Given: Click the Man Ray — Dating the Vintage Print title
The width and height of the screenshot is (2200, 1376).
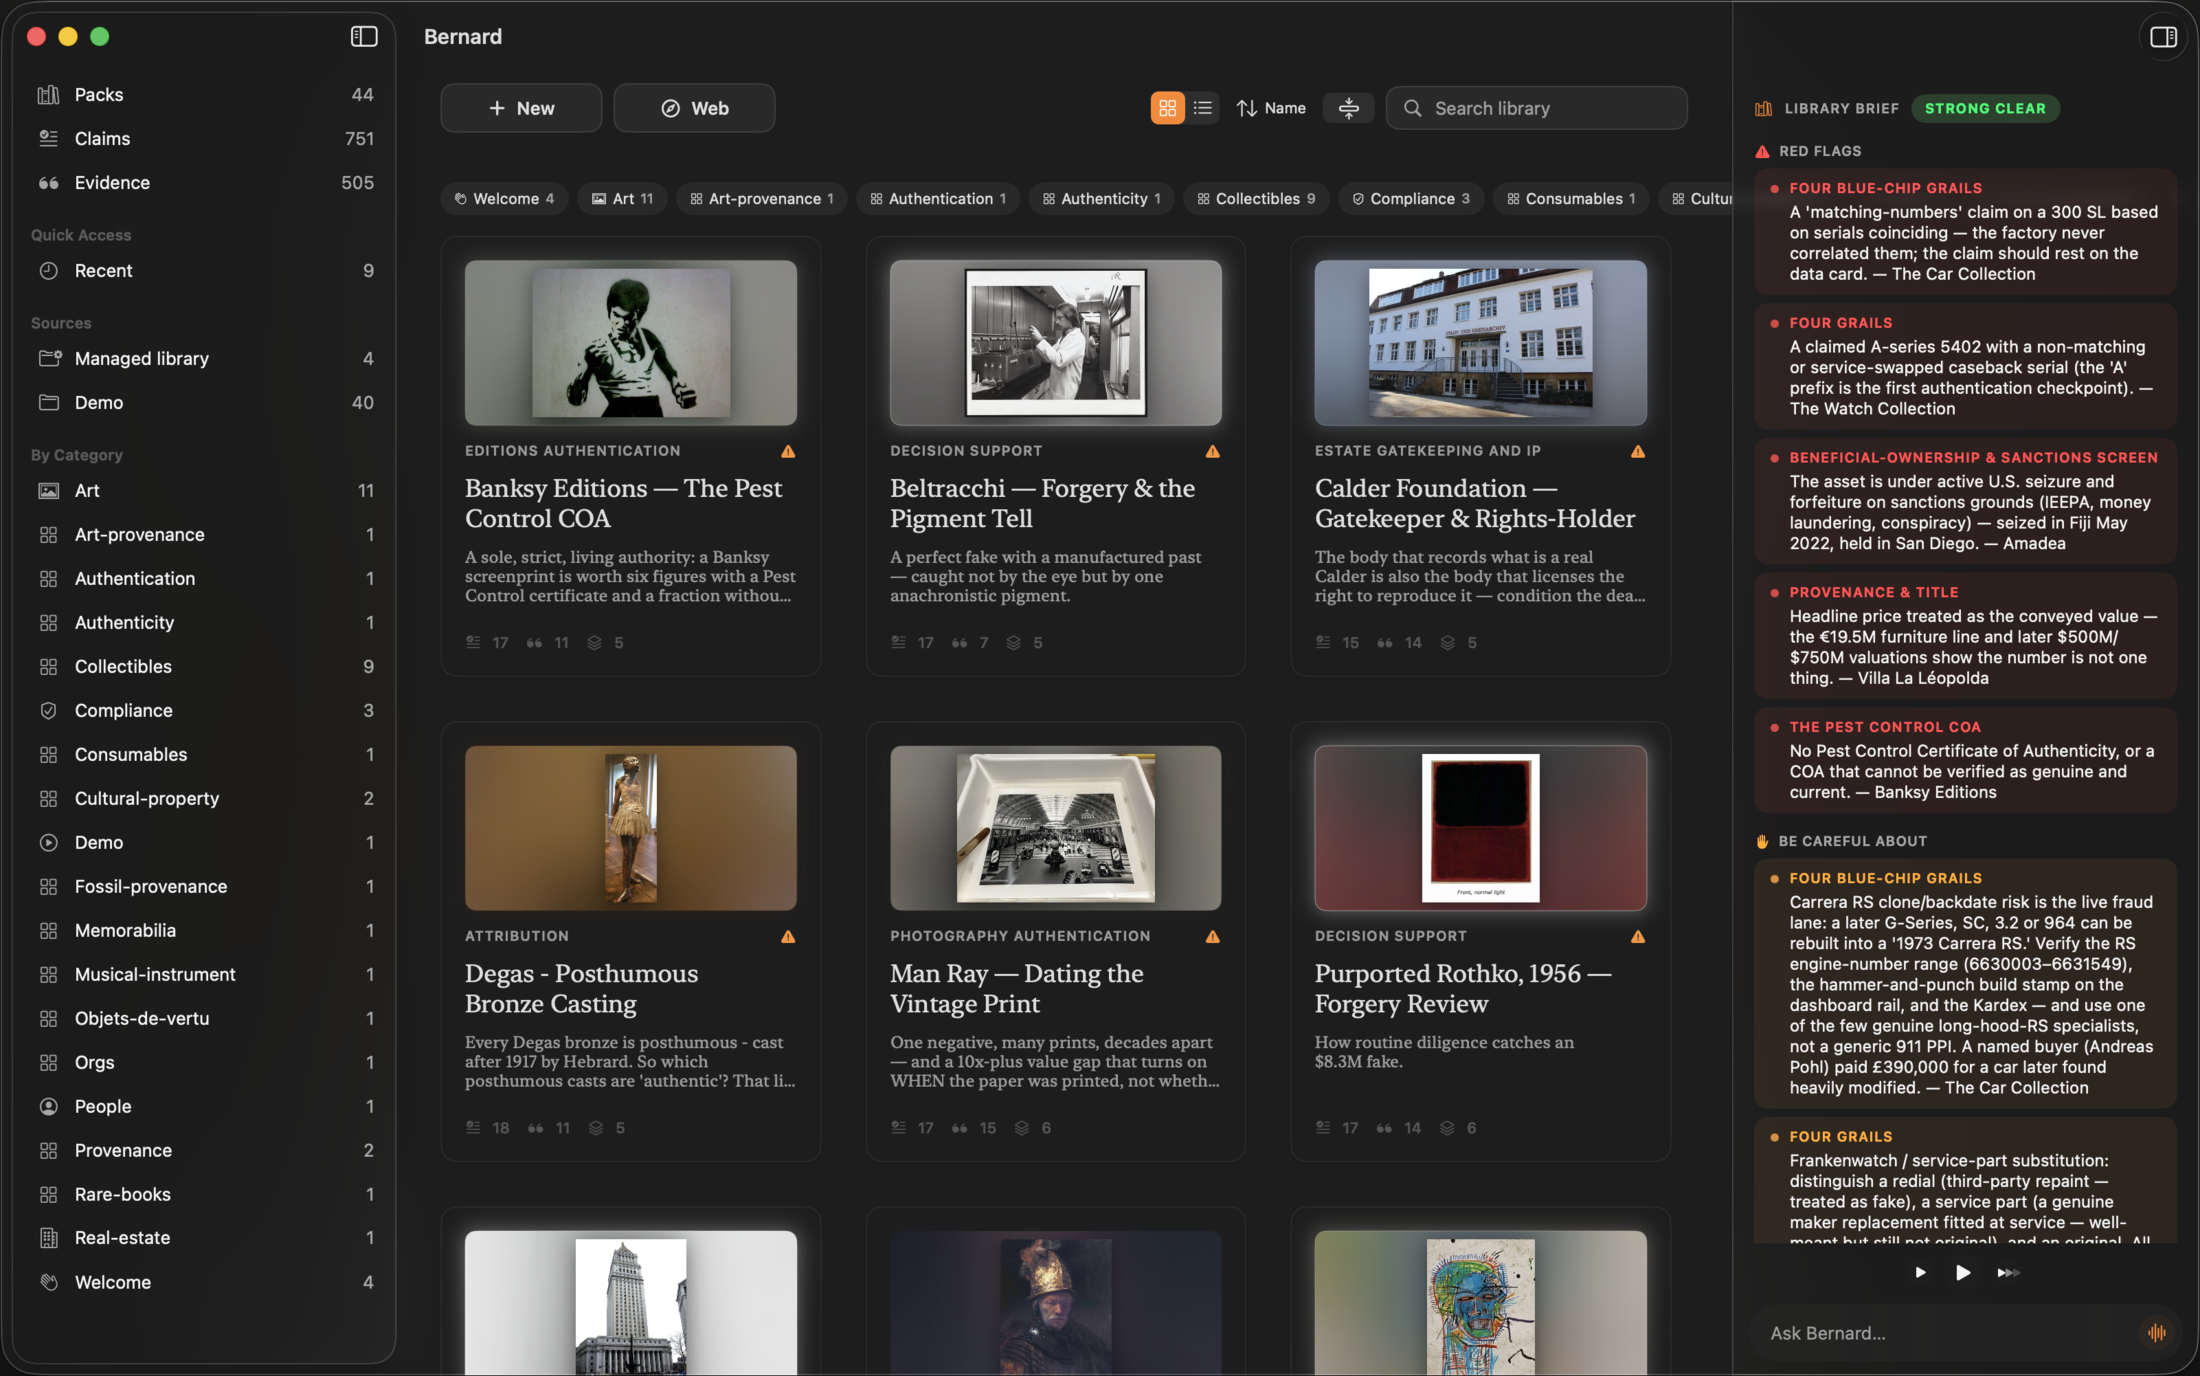Looking at the screenshot, I should pyautogui.click(x=1016, y=988).
